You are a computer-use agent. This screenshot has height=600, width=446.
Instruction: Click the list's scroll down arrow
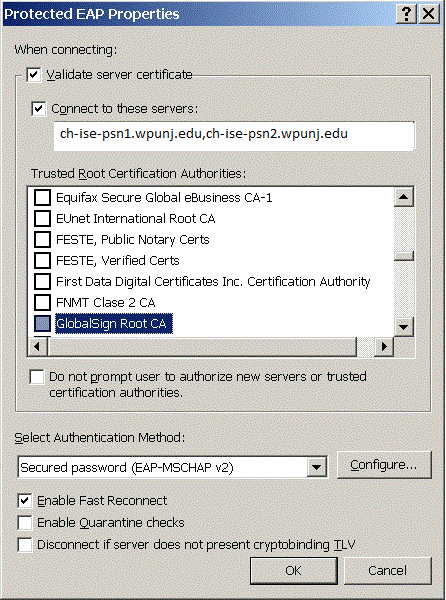pyautogui.click(x=404, y=327)
